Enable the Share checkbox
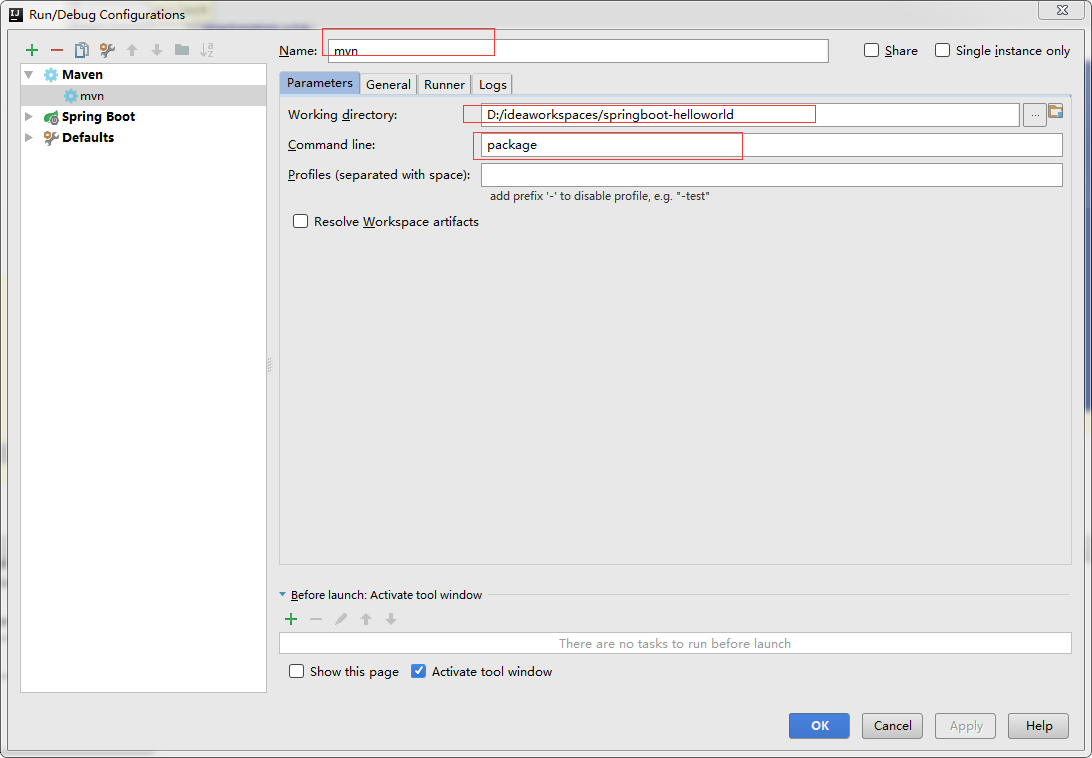Viewport: 1092px width, 758px height. click(871, 50)
